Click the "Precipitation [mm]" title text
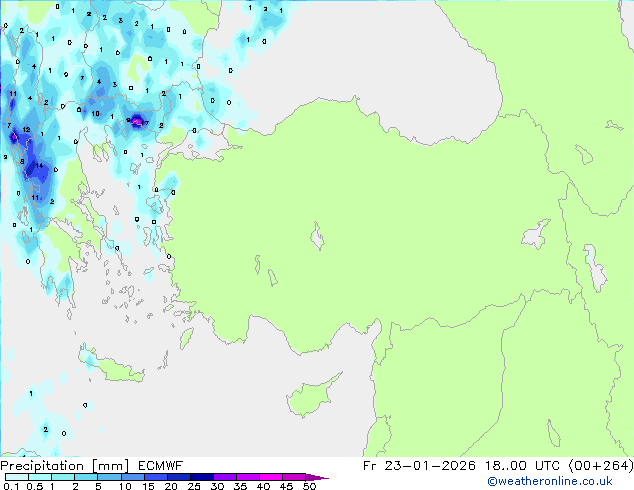Viewport: 634px width, 490px height. pyautogui.click(x=65, y=466)
